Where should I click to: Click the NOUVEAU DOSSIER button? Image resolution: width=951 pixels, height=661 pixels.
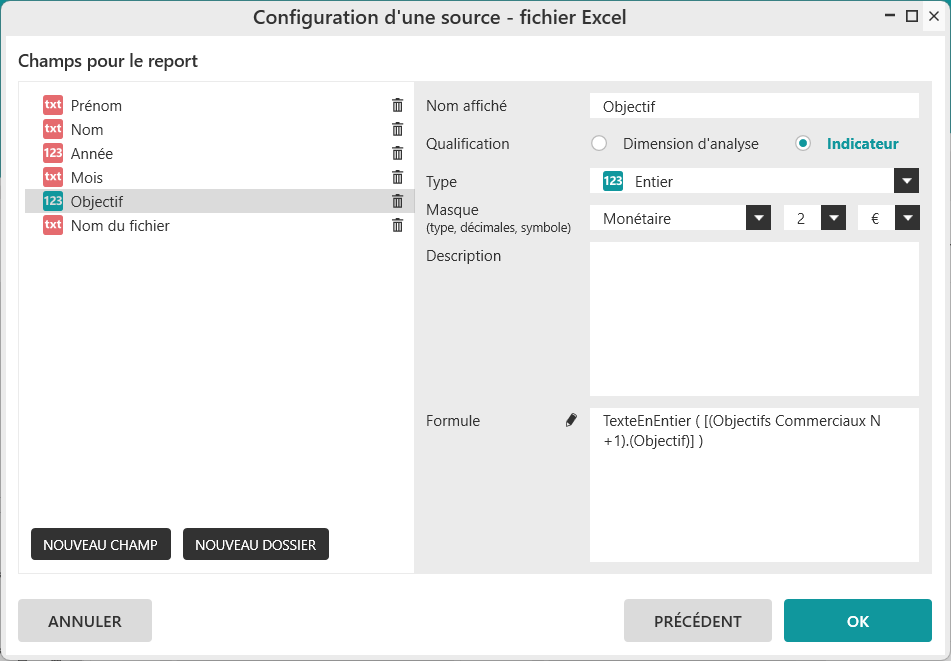pos(255,544)
